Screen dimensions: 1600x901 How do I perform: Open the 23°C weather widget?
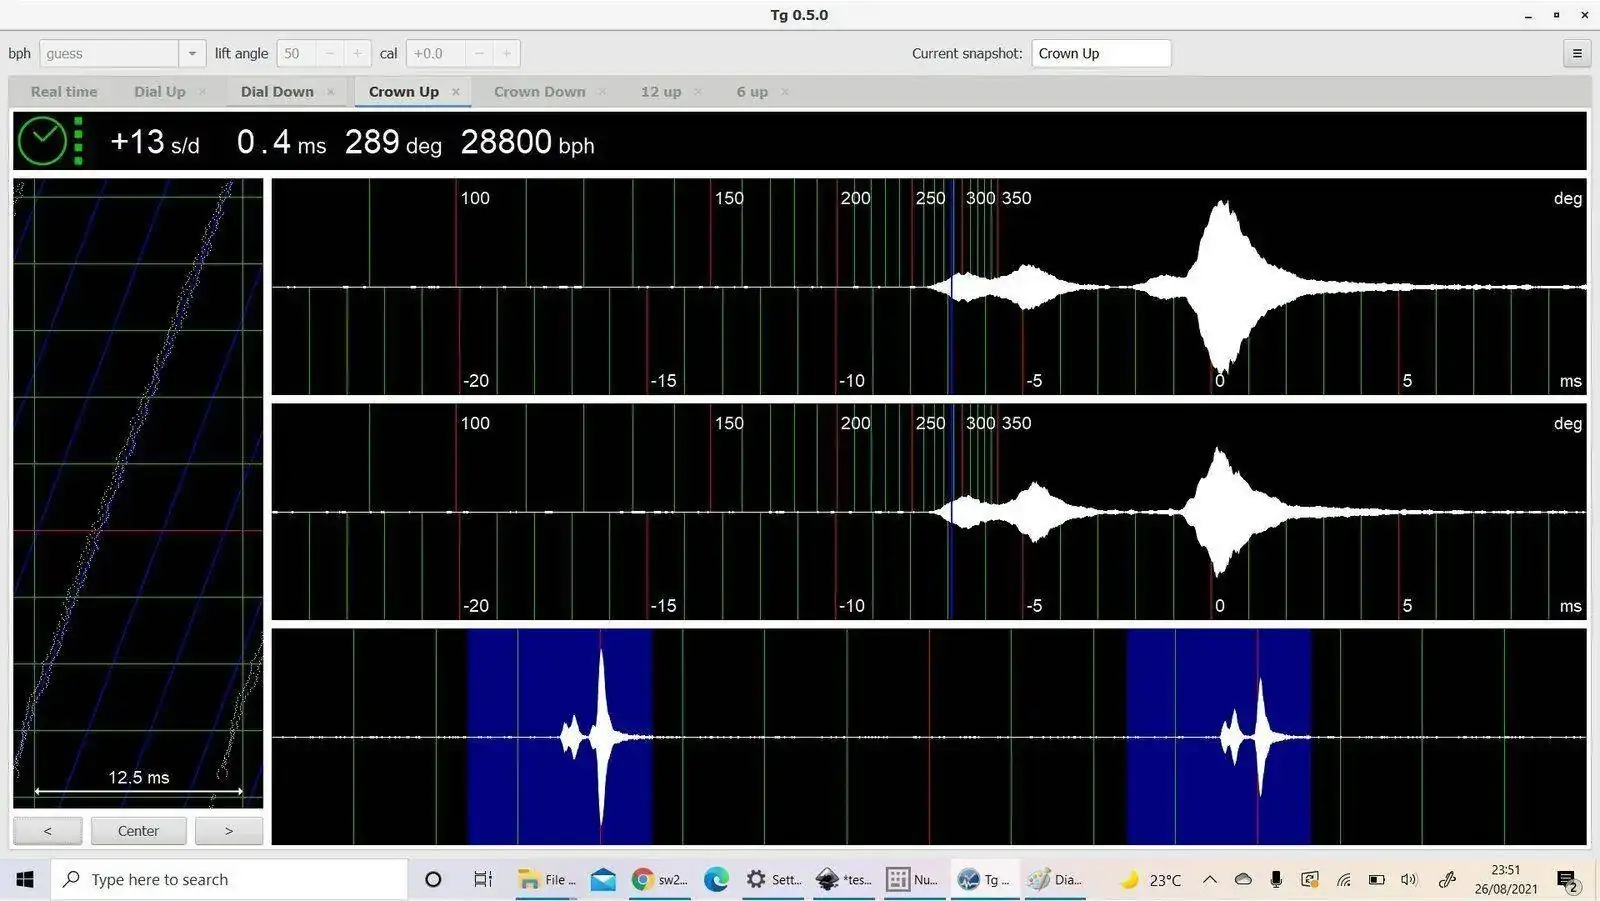pyautogui.click(x=1151, y=880)
